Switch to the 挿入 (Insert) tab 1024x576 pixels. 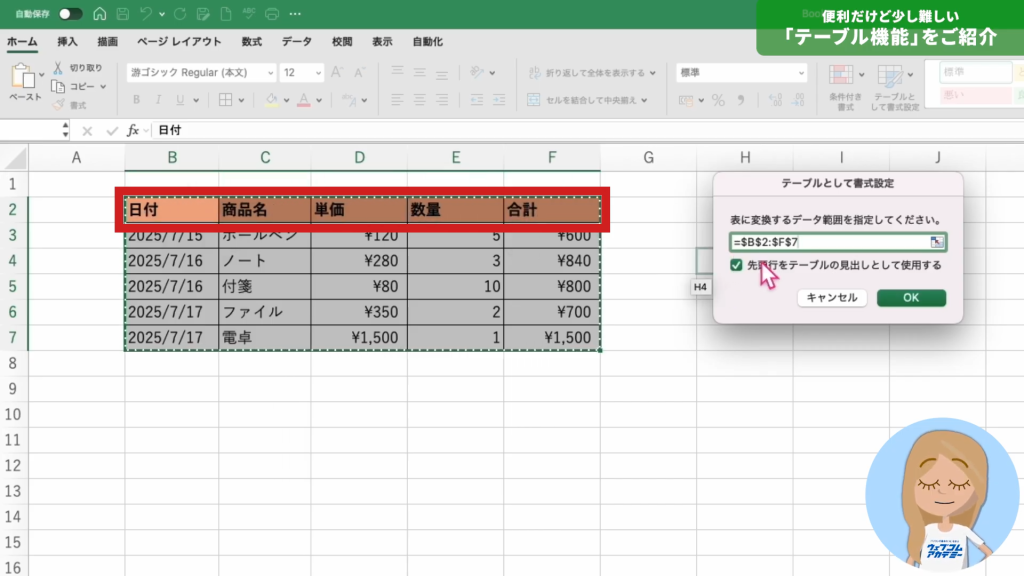[67, 42]
